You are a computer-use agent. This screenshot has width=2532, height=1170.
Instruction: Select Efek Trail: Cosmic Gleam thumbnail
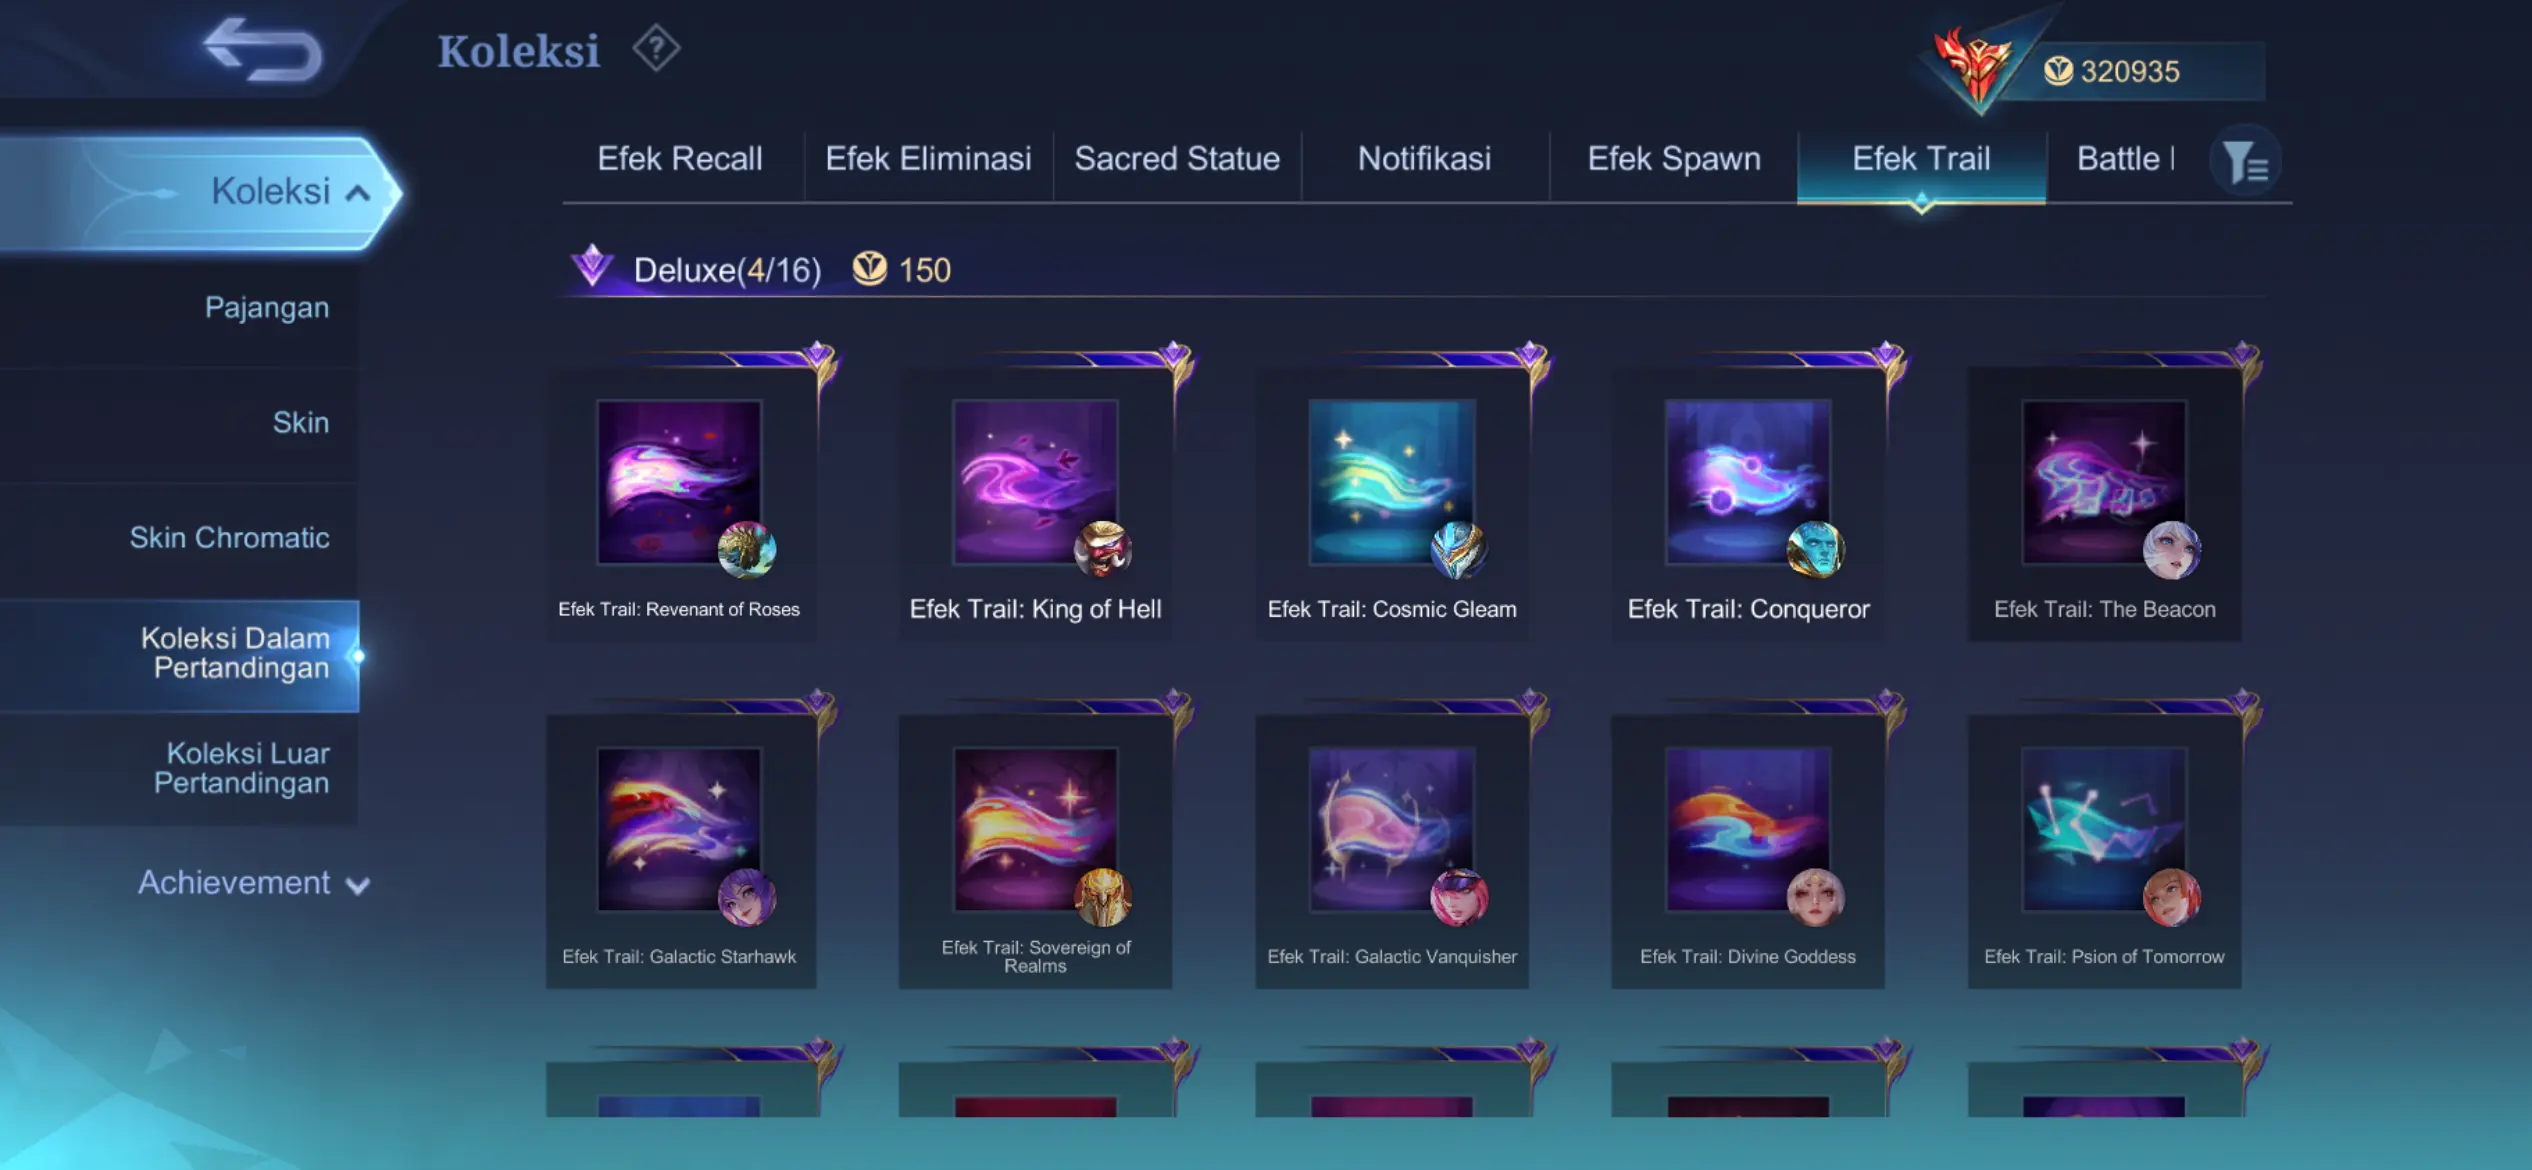coord(1391,482)
